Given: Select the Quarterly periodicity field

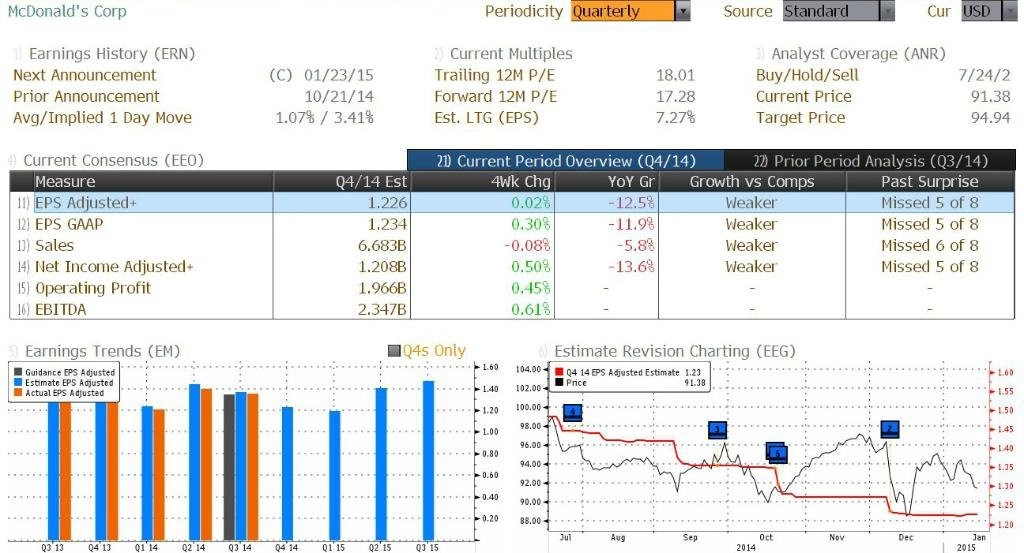Looking at the screenshot, I should click(x=623, y=11).
